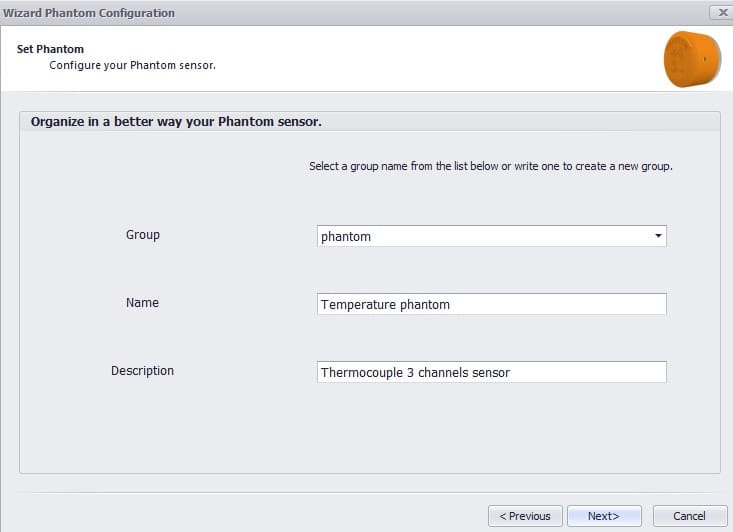Click the Organize in a better way section header
This screenshot has width=733, height=532.
(176, 122)
